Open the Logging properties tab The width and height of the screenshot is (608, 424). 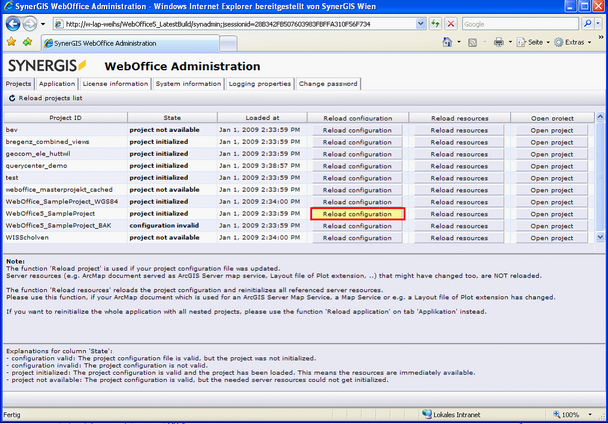260,84
